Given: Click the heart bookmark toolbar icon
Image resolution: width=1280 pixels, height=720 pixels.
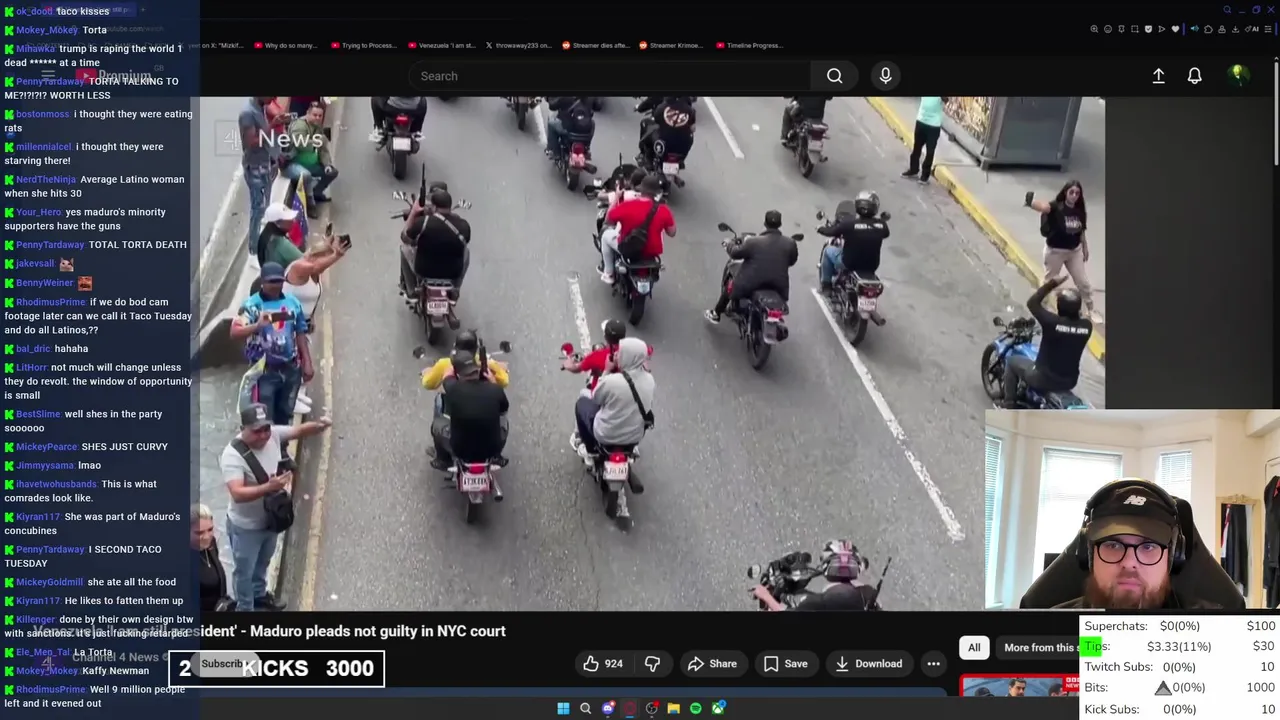Looking at the screenshot, I should 1175,29.
